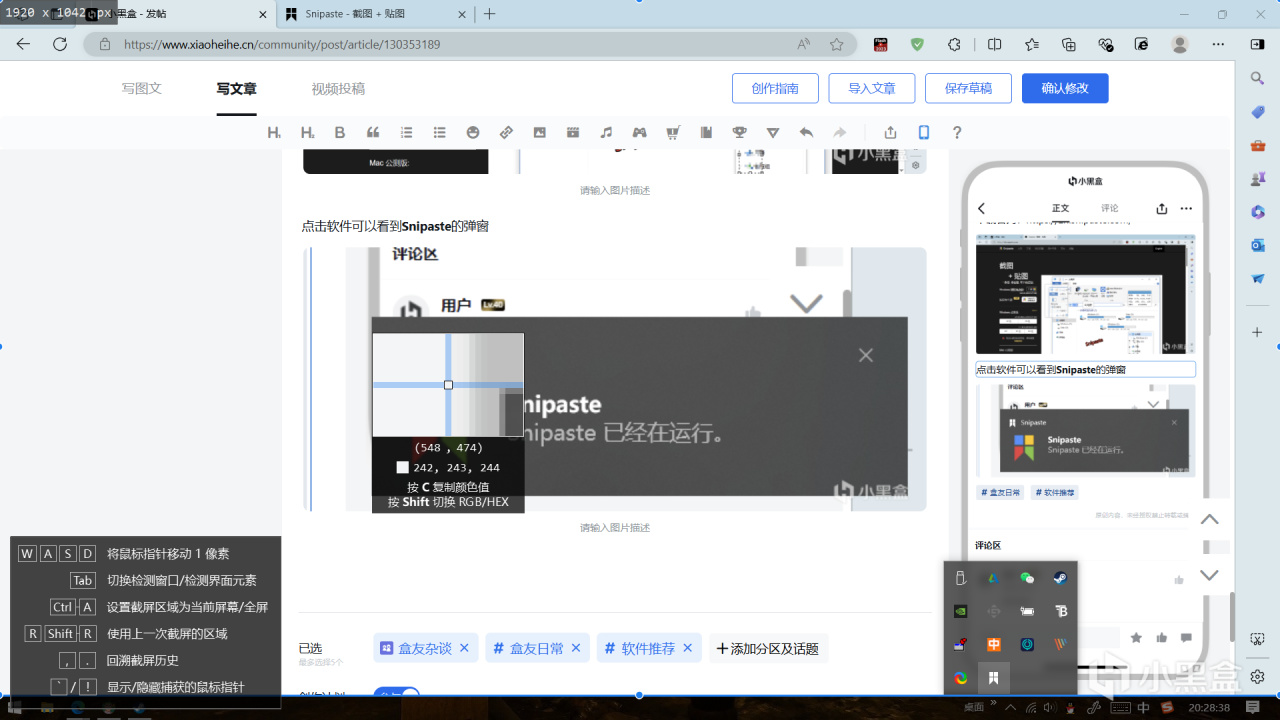Open the WeChat icon in tray popup
This screenshot has height=720, width=1280.
click(1027, 578)
